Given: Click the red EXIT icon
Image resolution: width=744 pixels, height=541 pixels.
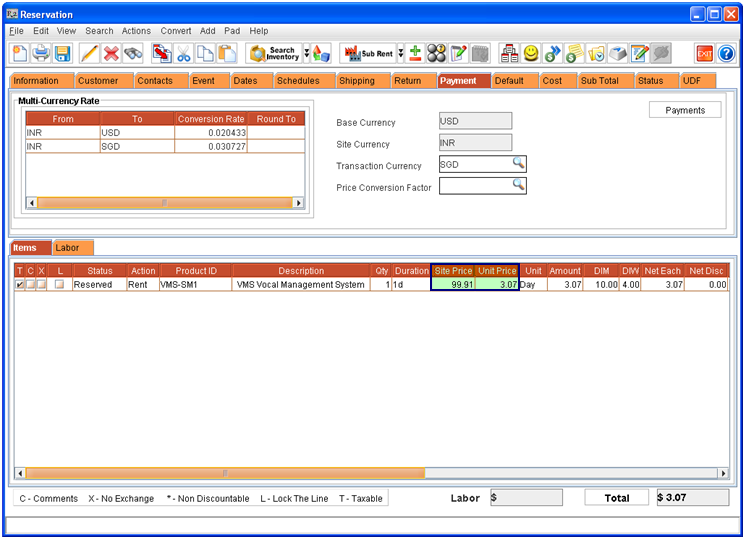Looking at the screenshot, I should coord(705,54).
